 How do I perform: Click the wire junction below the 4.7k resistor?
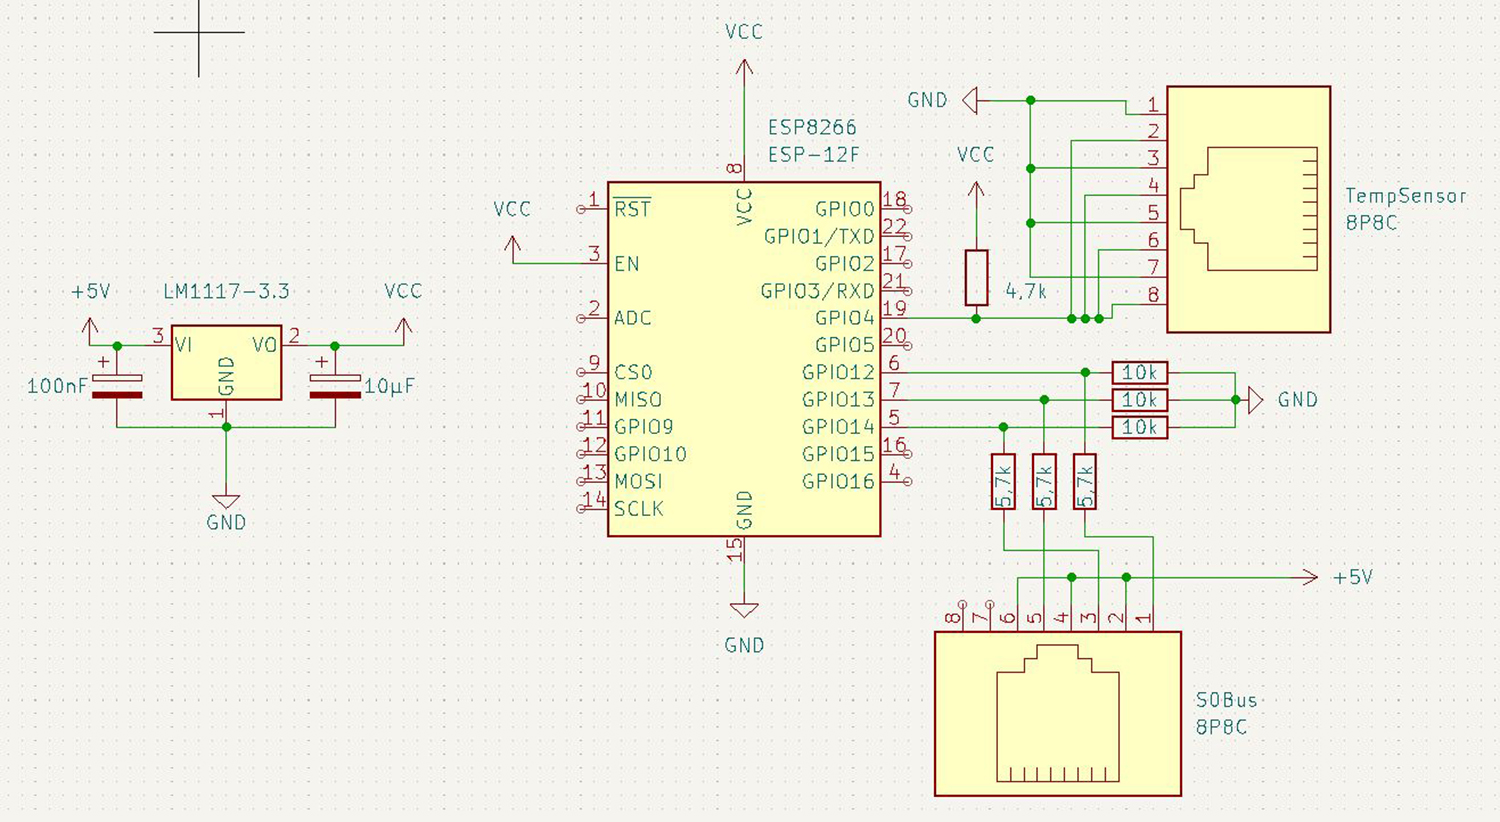pyautogui.click(x=976, y=318)
